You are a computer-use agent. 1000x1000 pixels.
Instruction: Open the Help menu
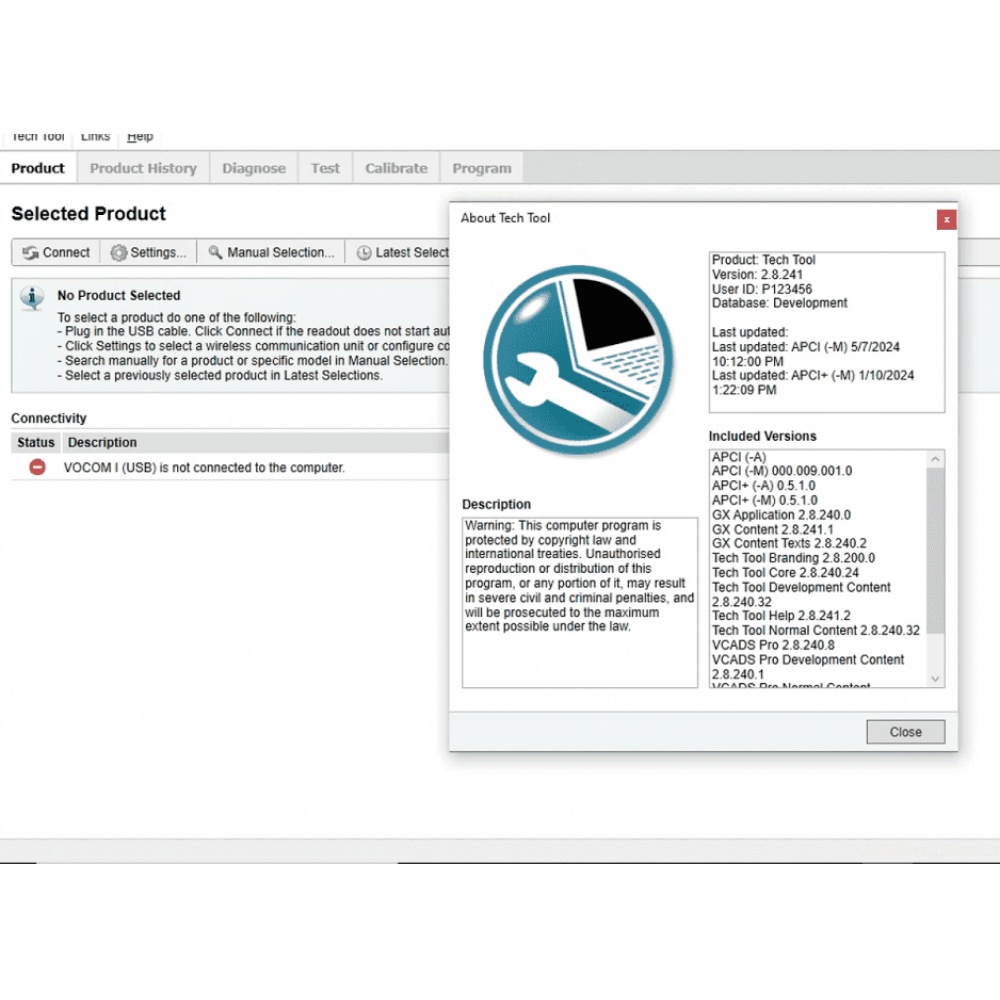click(140, 136)
